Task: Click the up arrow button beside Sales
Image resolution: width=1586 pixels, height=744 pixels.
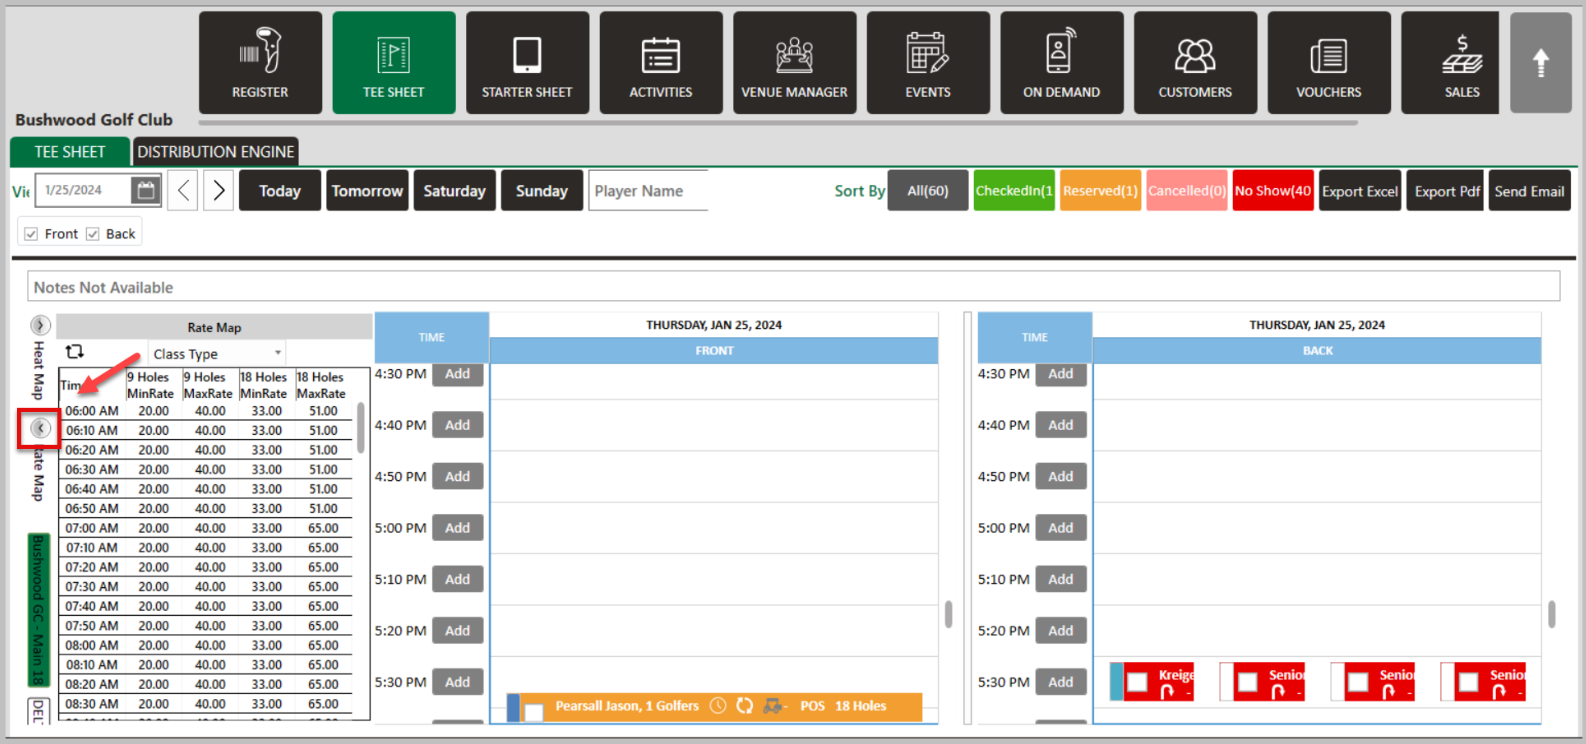Action: tap(1540, 63)
